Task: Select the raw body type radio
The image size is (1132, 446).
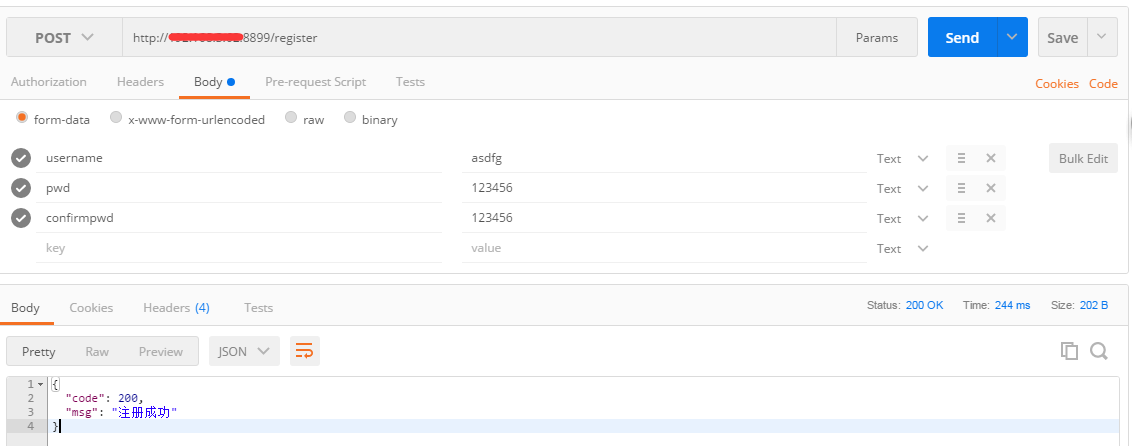Action: pyautogui.click(x=291, y=118)
